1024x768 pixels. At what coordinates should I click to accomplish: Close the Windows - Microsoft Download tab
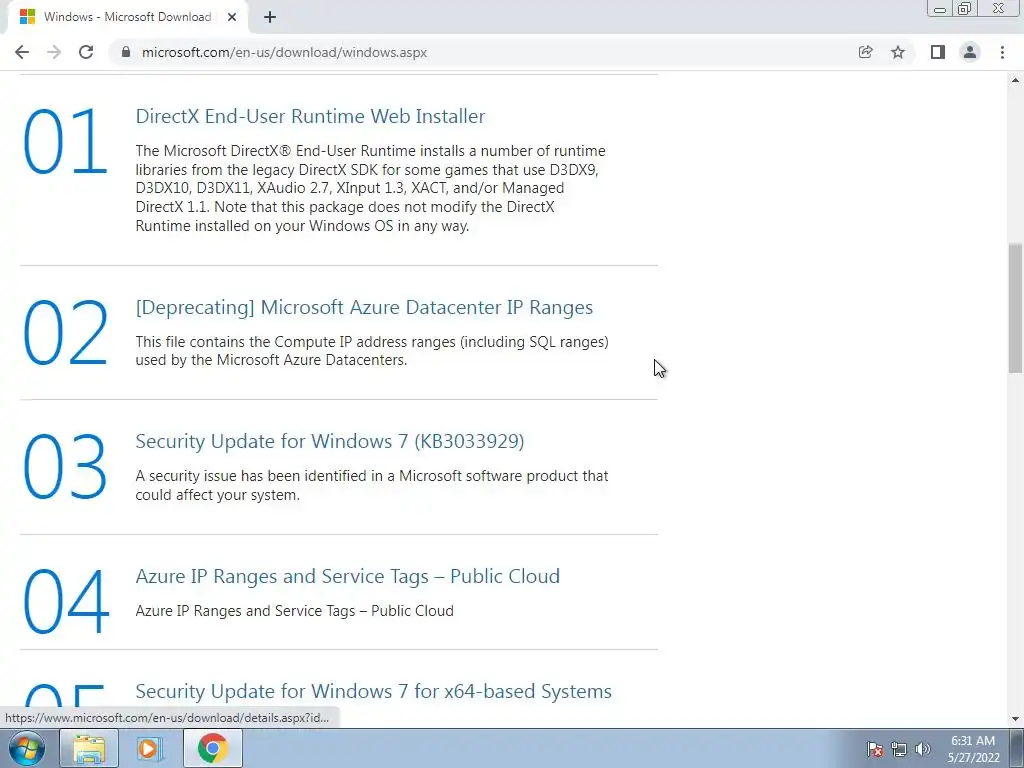click(x=232, y=17)
